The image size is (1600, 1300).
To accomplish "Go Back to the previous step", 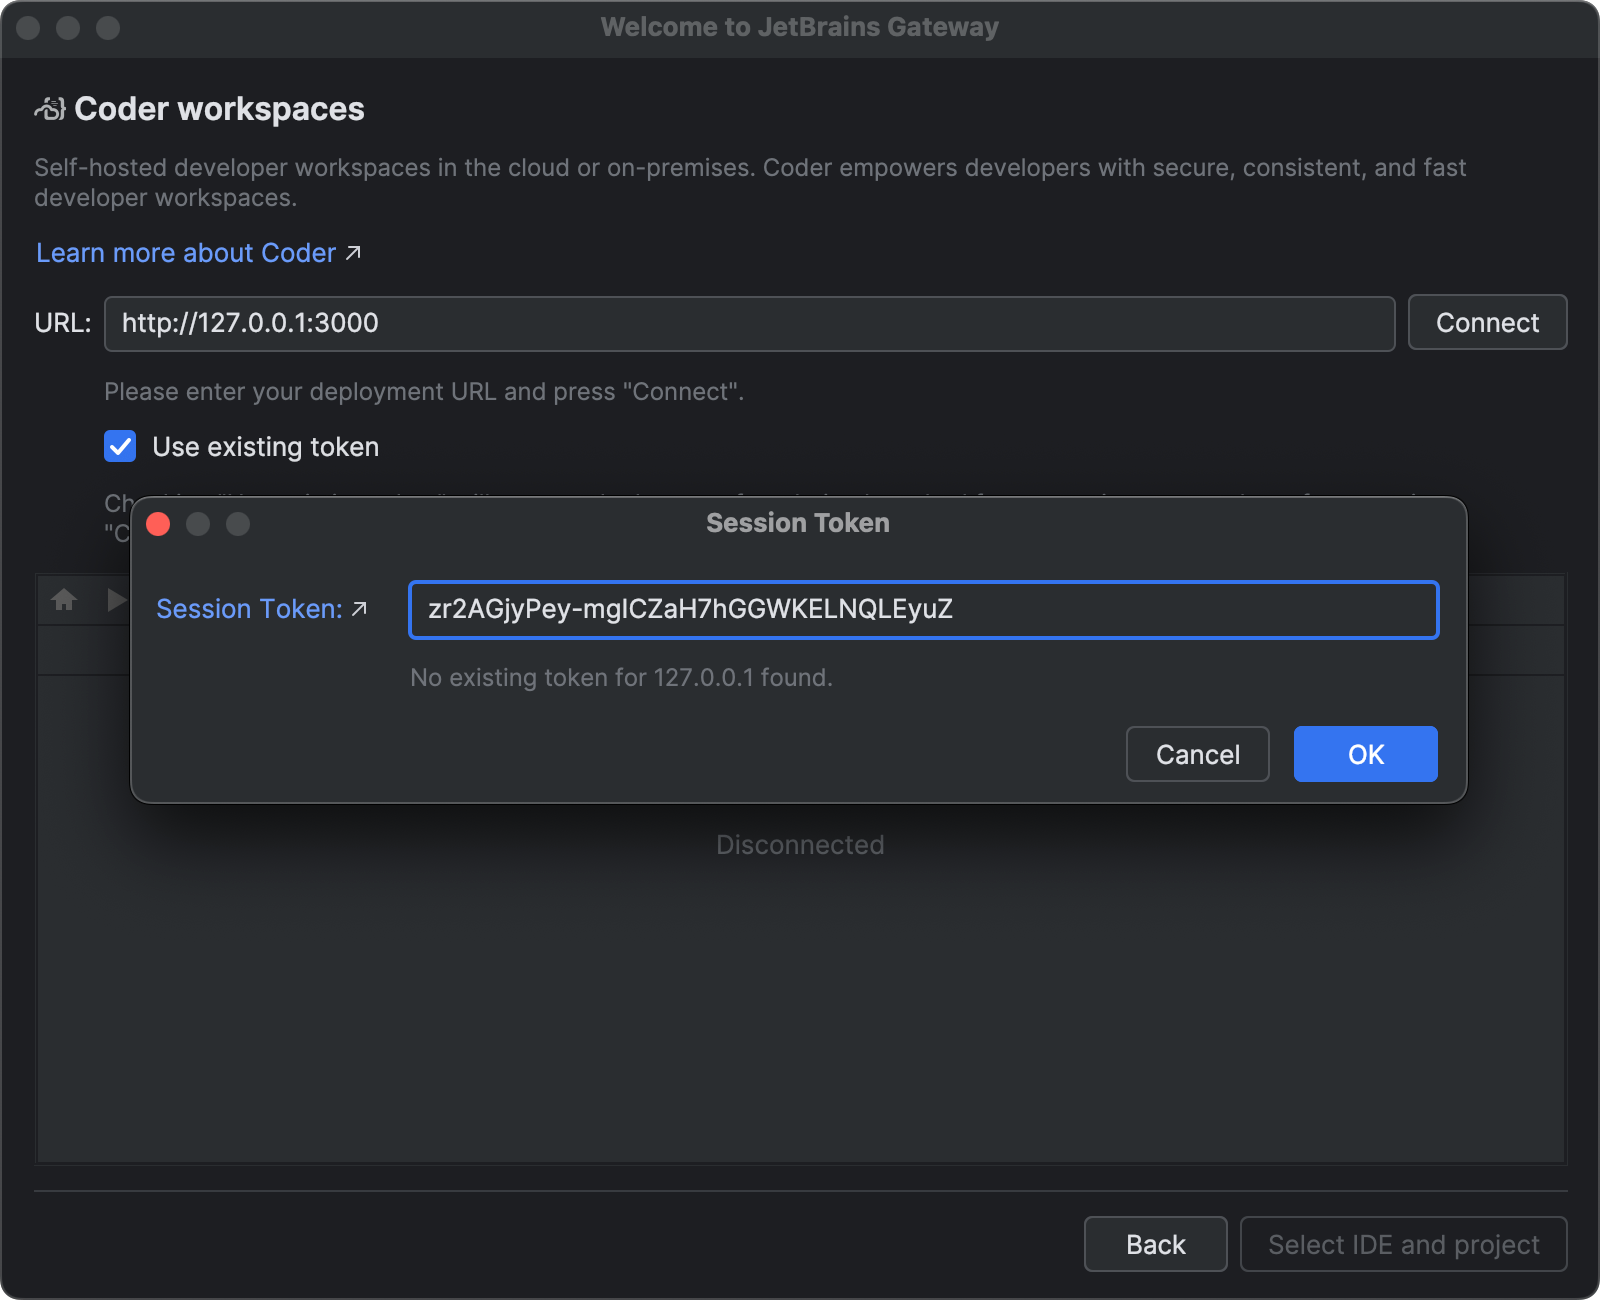I will click(1155, 1244).
